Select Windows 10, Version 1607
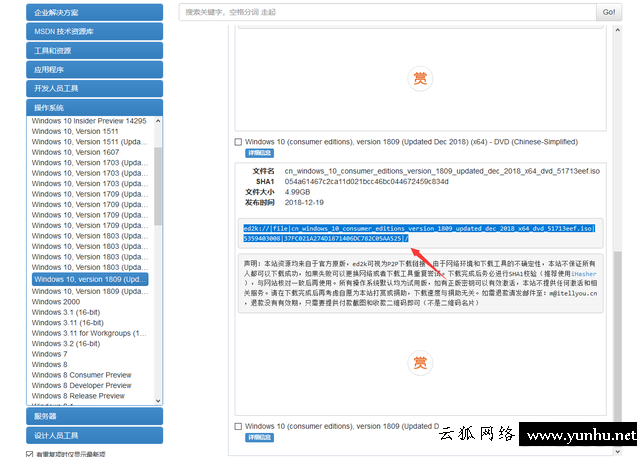This screenshot has width=640, height=457. point(76,152)
